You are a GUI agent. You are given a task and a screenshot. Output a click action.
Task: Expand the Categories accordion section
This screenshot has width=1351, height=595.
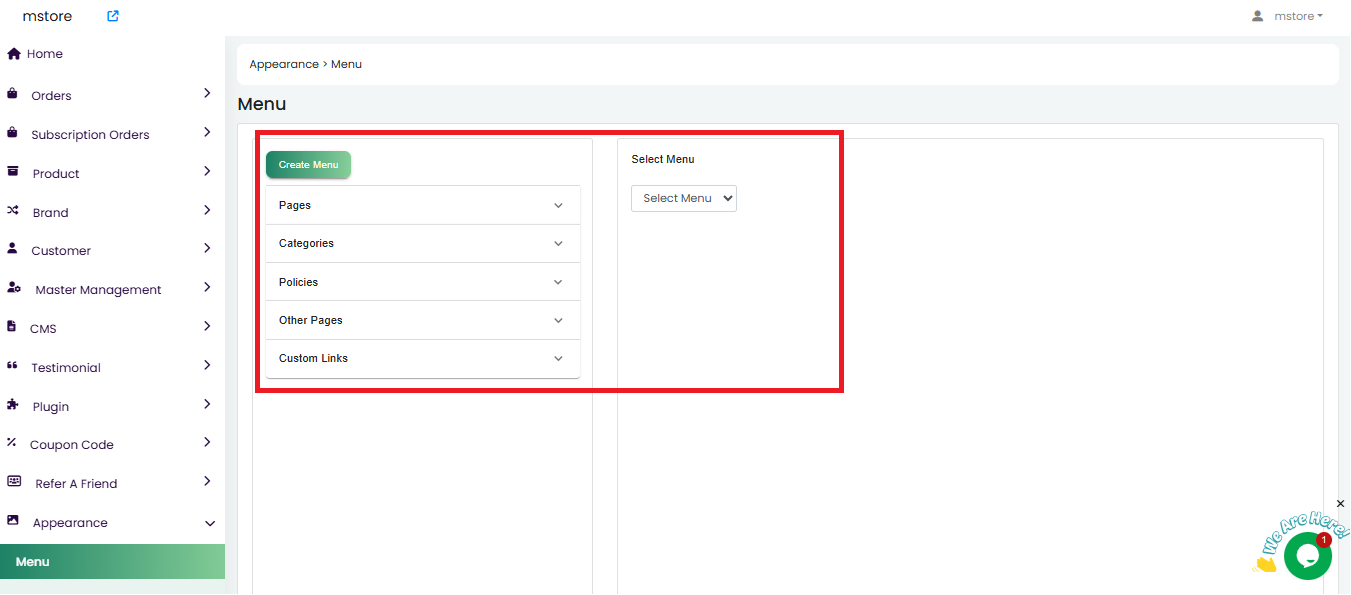tap(423, 243)
